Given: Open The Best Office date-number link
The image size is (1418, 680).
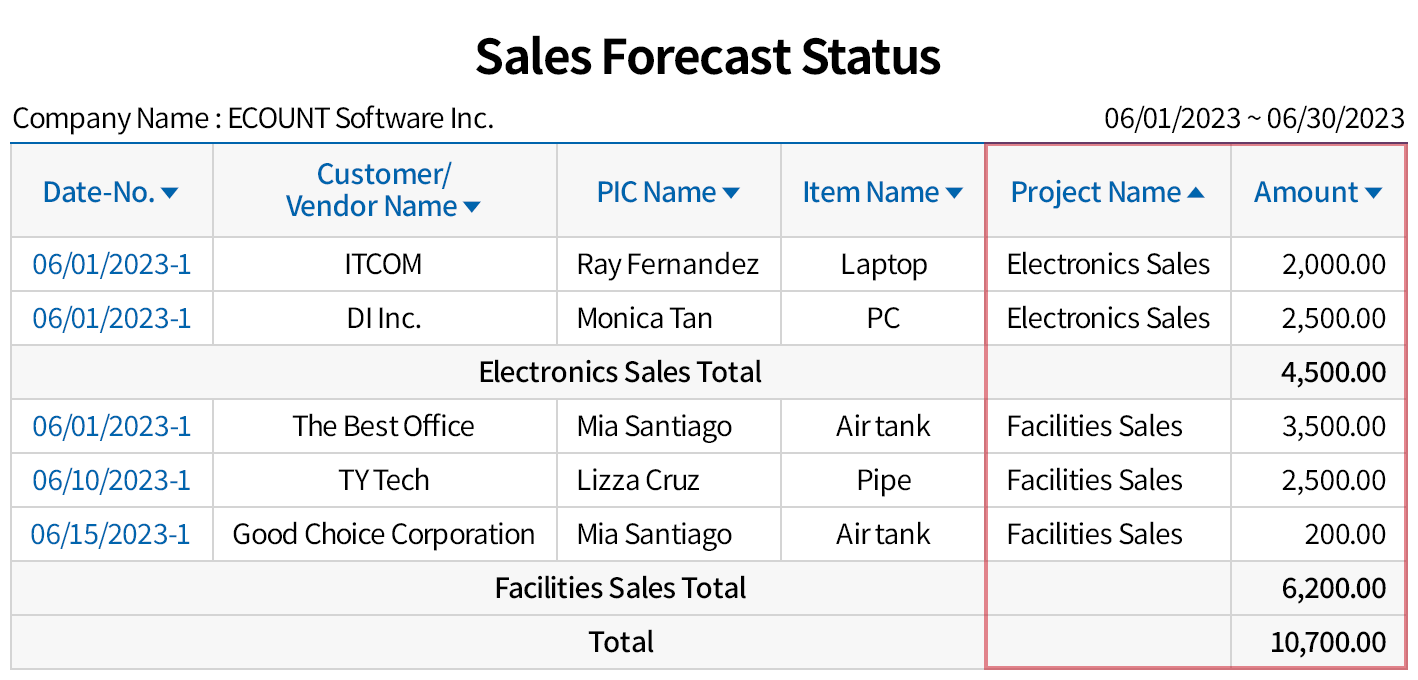Looking at the screenshot, I should pyautogui.click(x=111, y=427).
